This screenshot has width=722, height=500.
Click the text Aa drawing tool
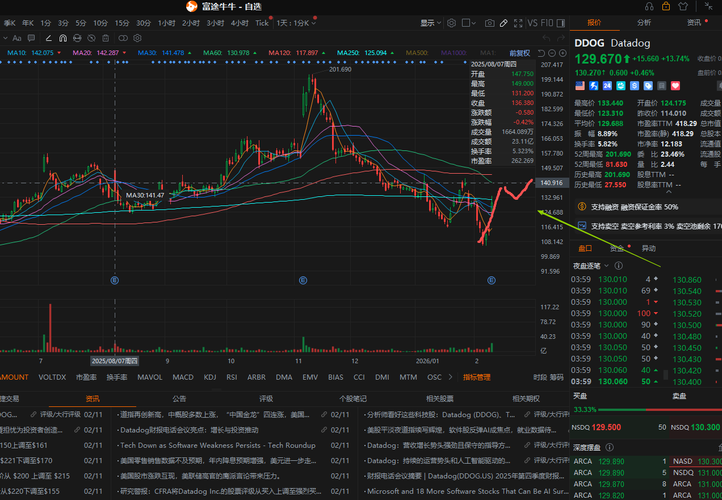pyautogui.click(x=17, y=38)
